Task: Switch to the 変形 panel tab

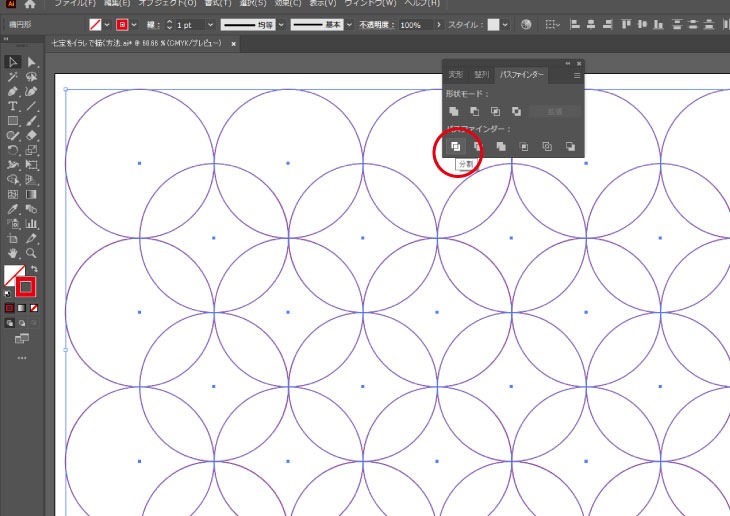Action: click(x=455, y=75)
